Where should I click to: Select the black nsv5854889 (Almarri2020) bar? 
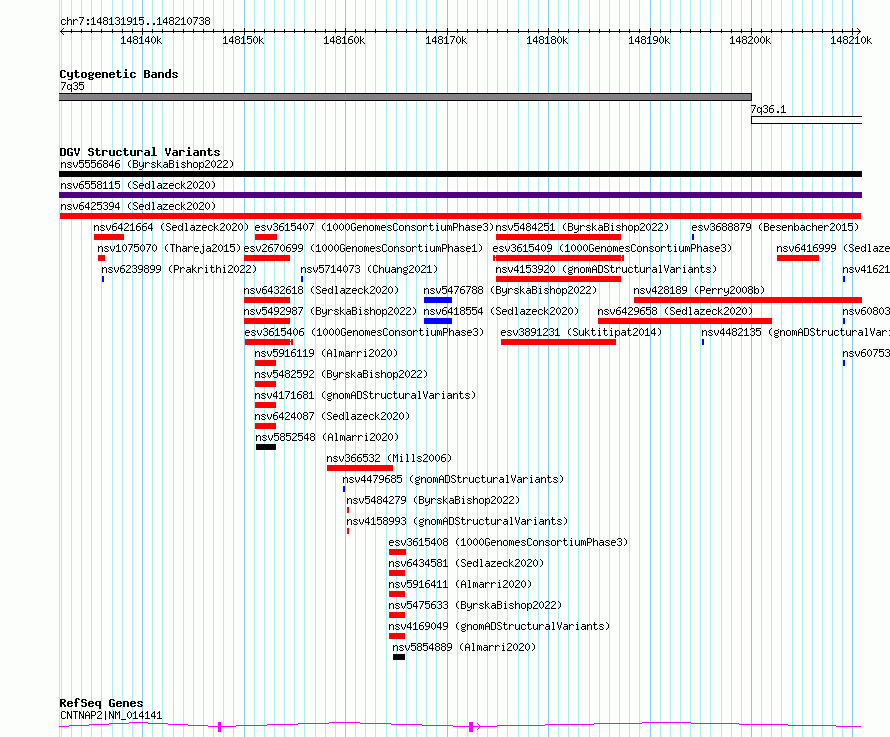399,658
